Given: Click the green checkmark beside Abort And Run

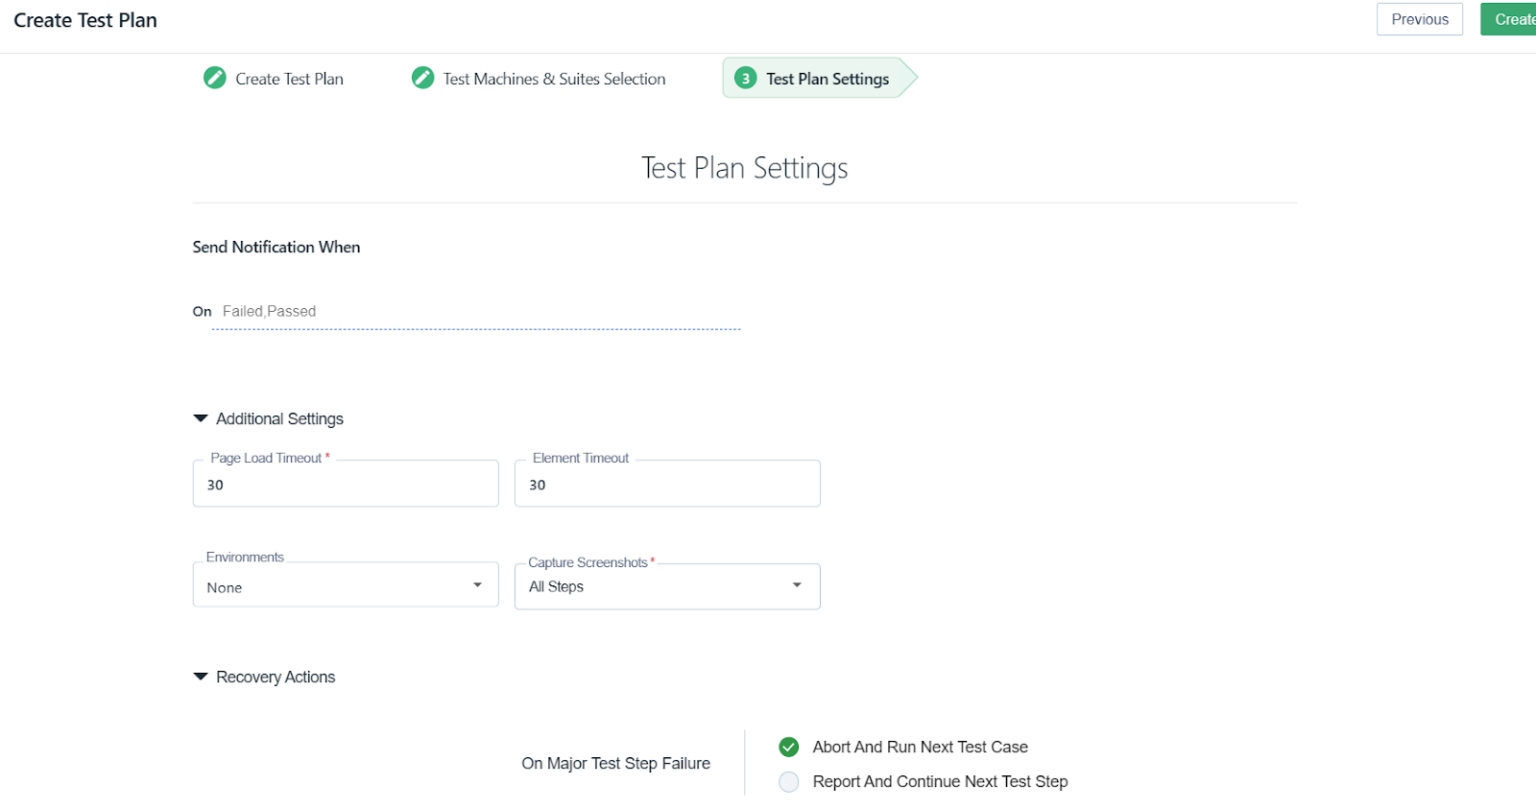Looking at the screenshot, I should coord(788,746).
